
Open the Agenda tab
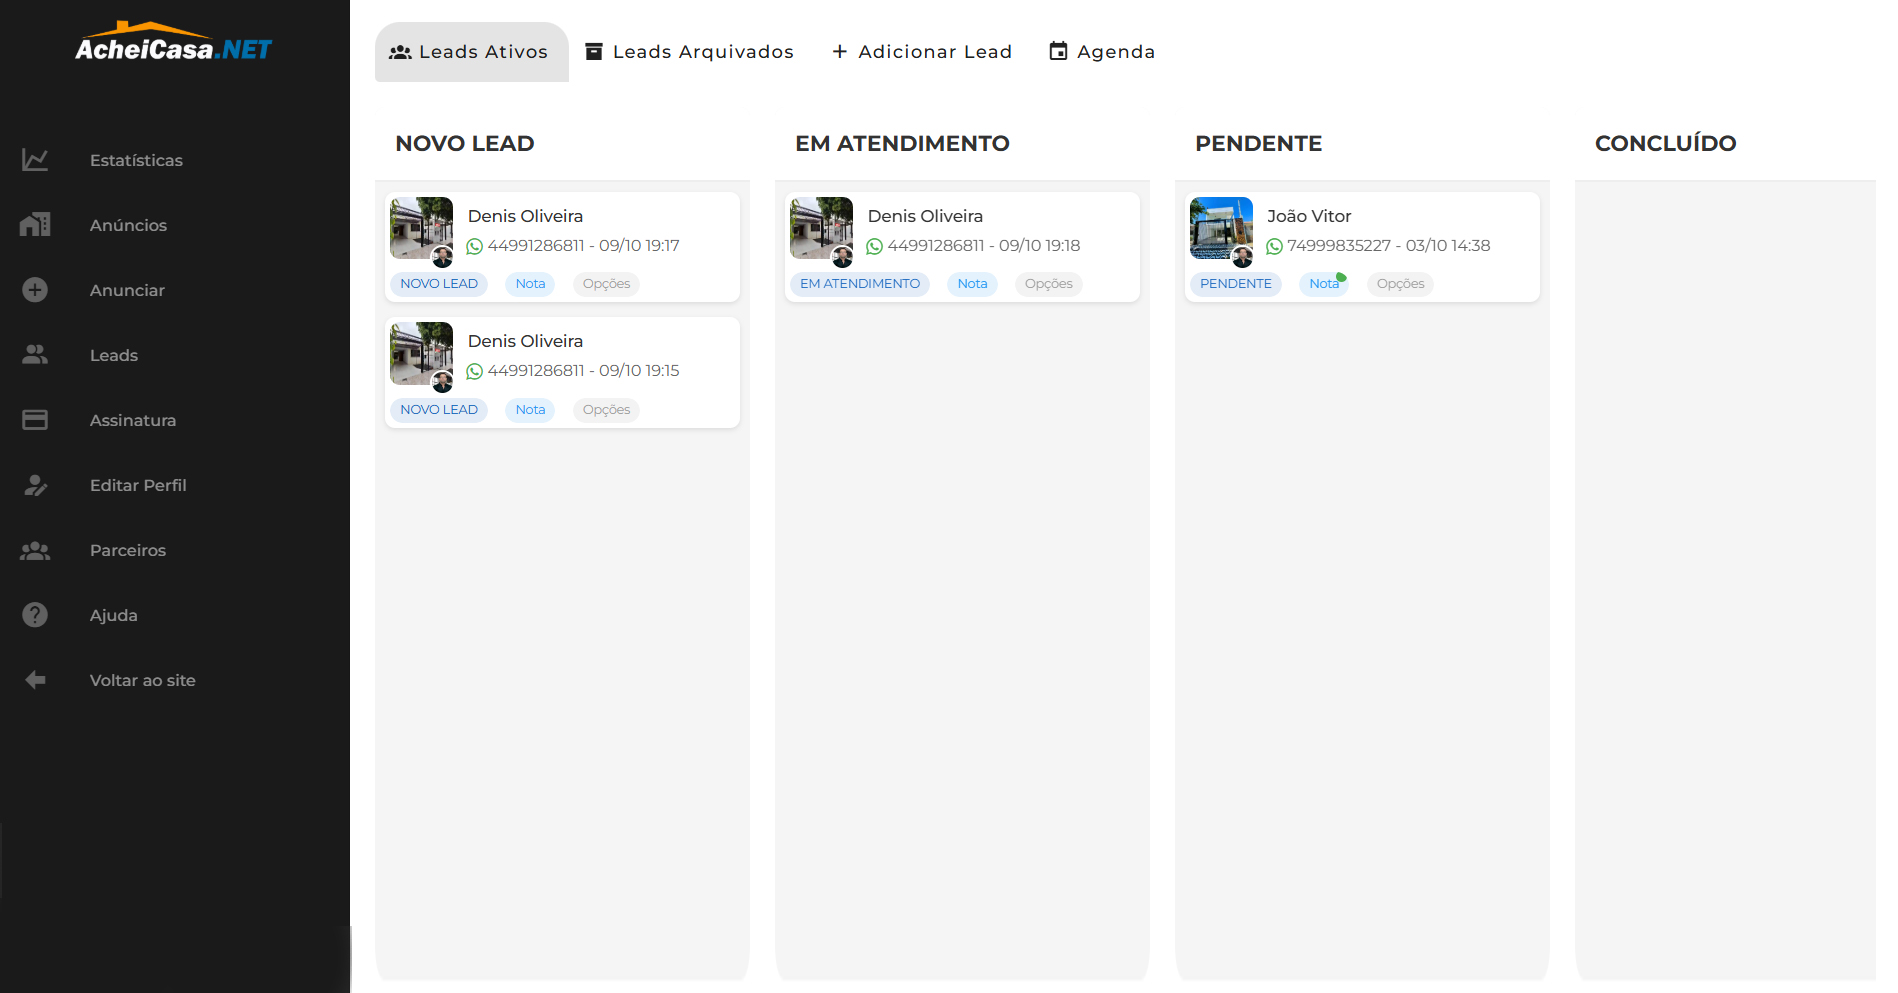tap(1101, 51)
